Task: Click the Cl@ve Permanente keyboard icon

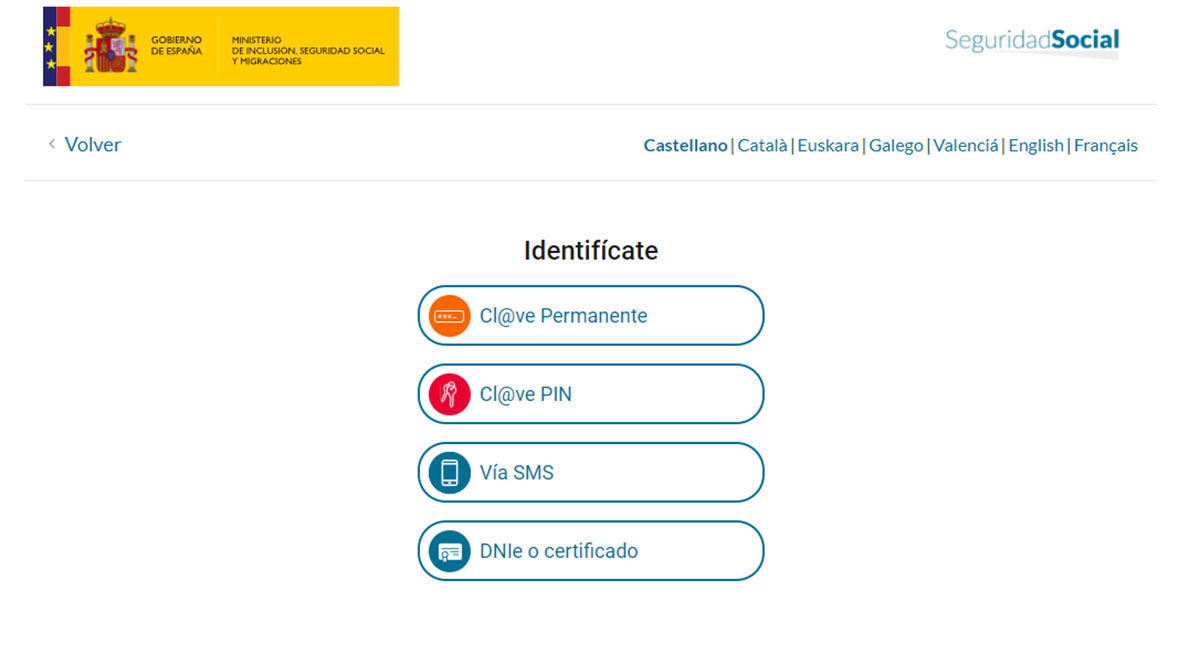Action: click(448, 314)
